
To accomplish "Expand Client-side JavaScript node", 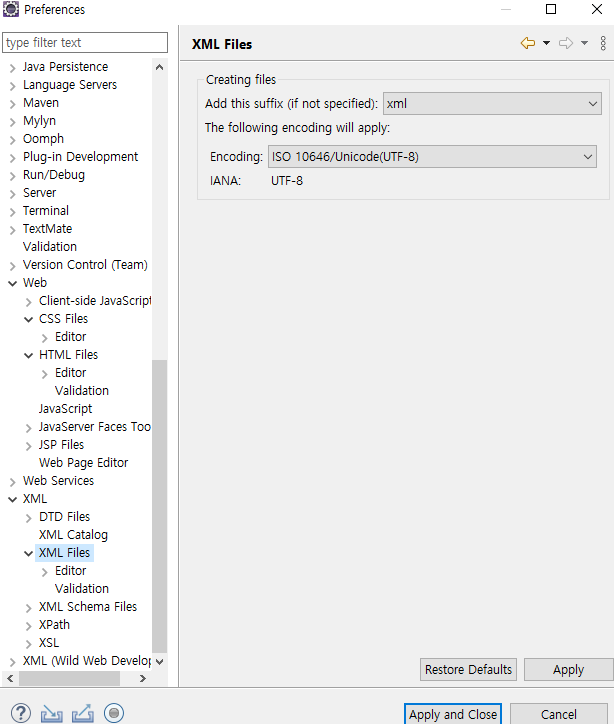I will pyautogui.click(x=29, y=302).
